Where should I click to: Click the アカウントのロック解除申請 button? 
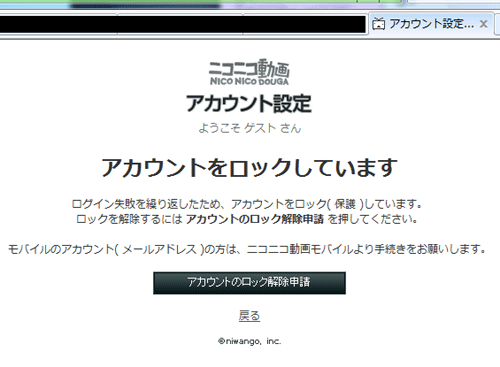(x=249, y=283)
